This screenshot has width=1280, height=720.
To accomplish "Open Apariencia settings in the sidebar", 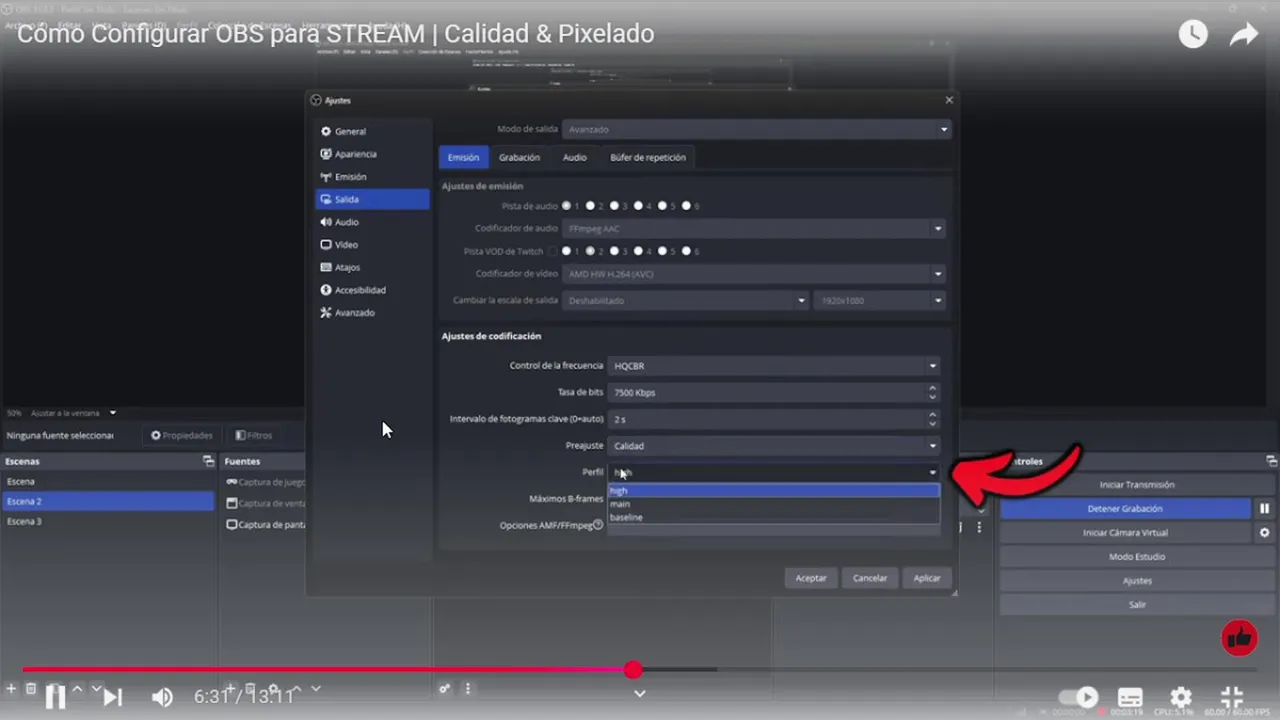I will tap(372, 154).
